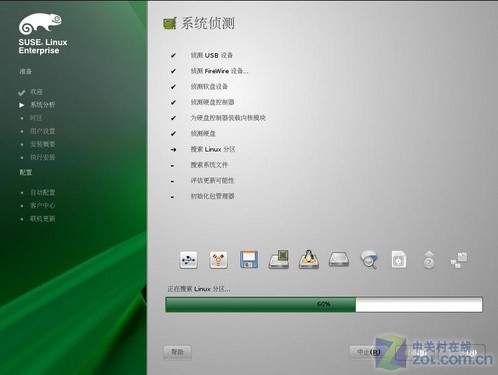The height and width of the screenshot is (375, 498).
Task: Click the 侦测 FireWire 设备 list entry
Action: point(219,71)
